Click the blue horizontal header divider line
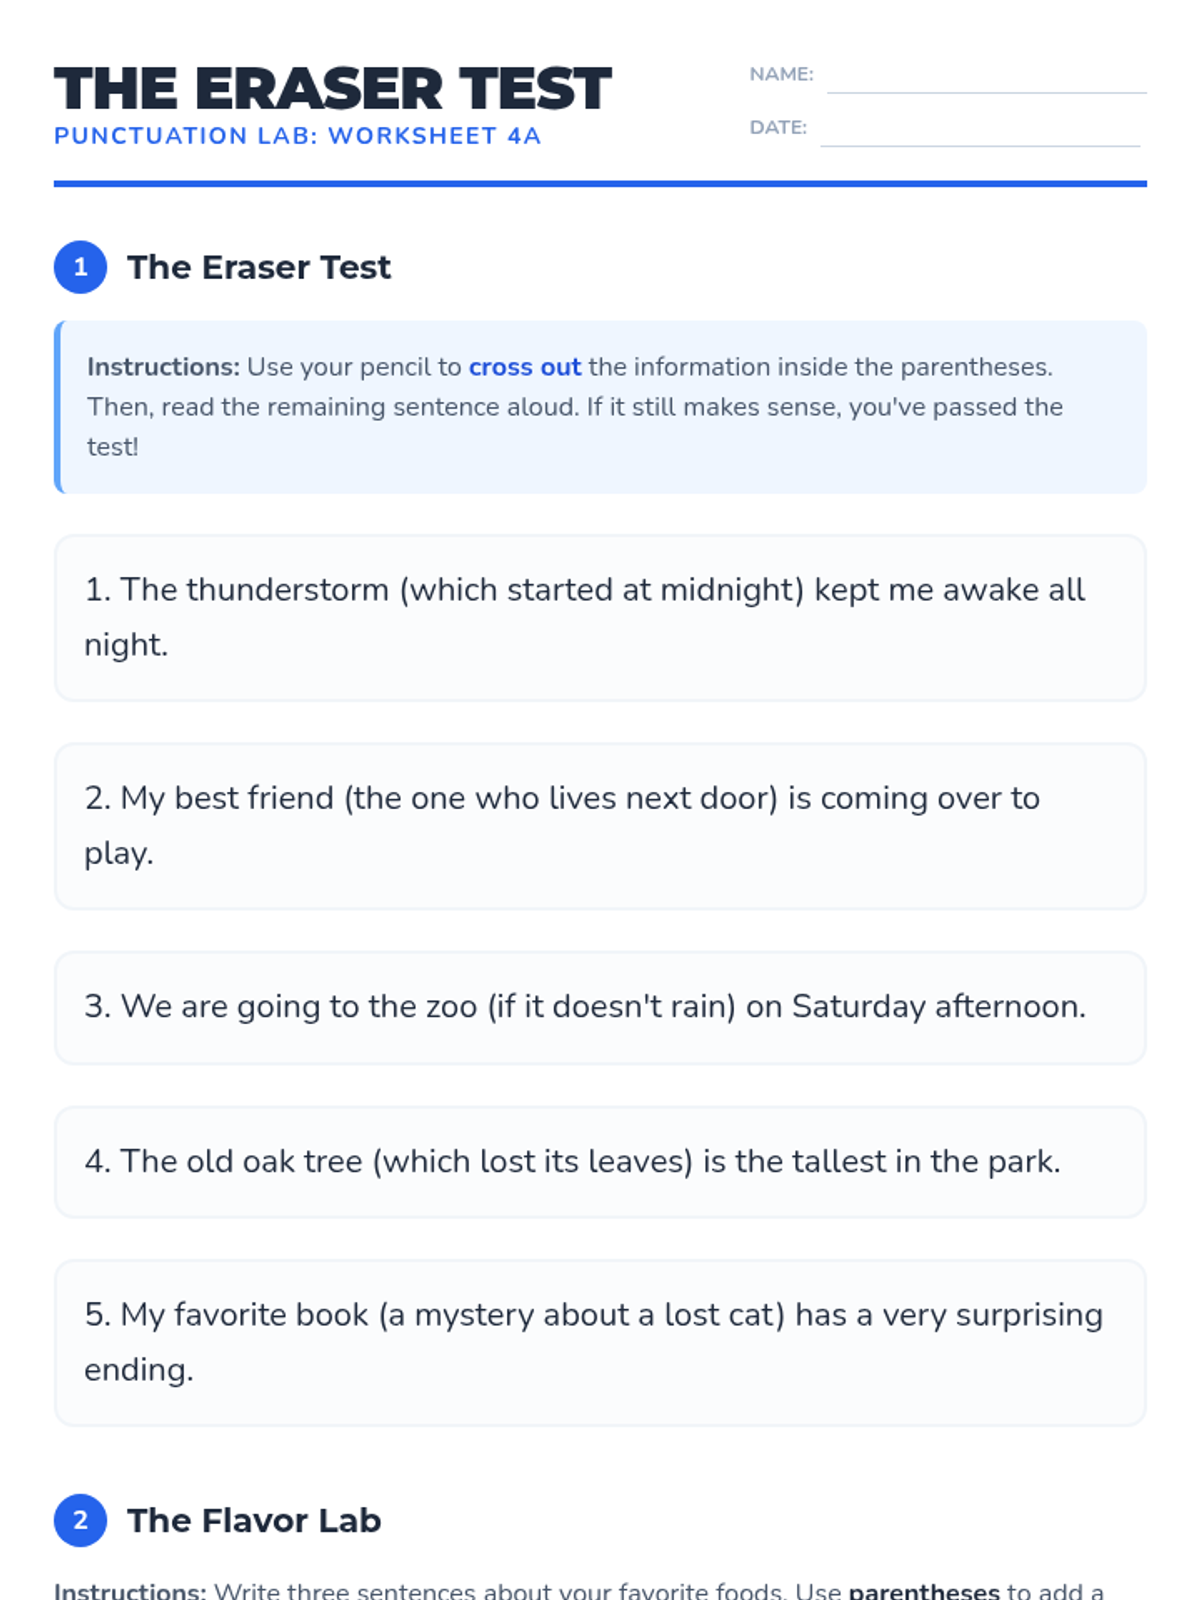Screen dimensions: 1200x1600 pos(600,184)
